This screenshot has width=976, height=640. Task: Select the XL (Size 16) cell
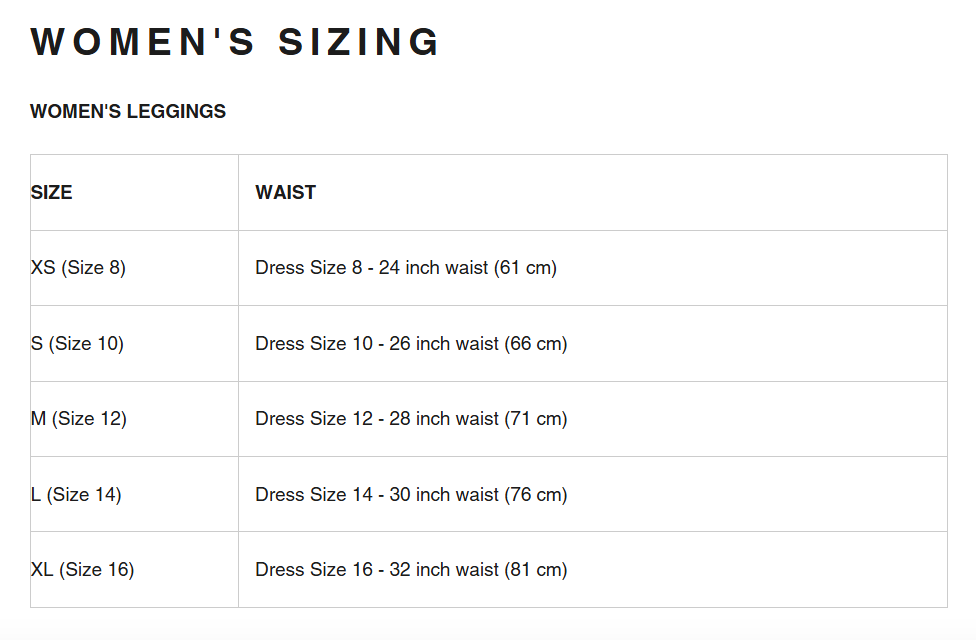82,570
